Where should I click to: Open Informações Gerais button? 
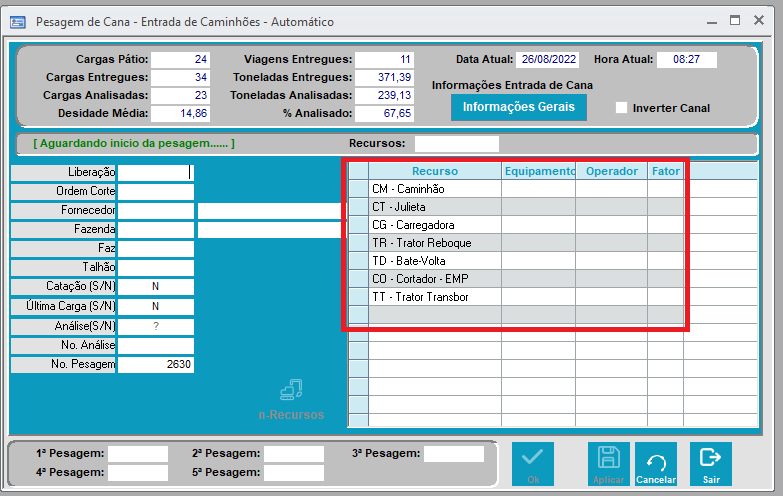(519, 107)
